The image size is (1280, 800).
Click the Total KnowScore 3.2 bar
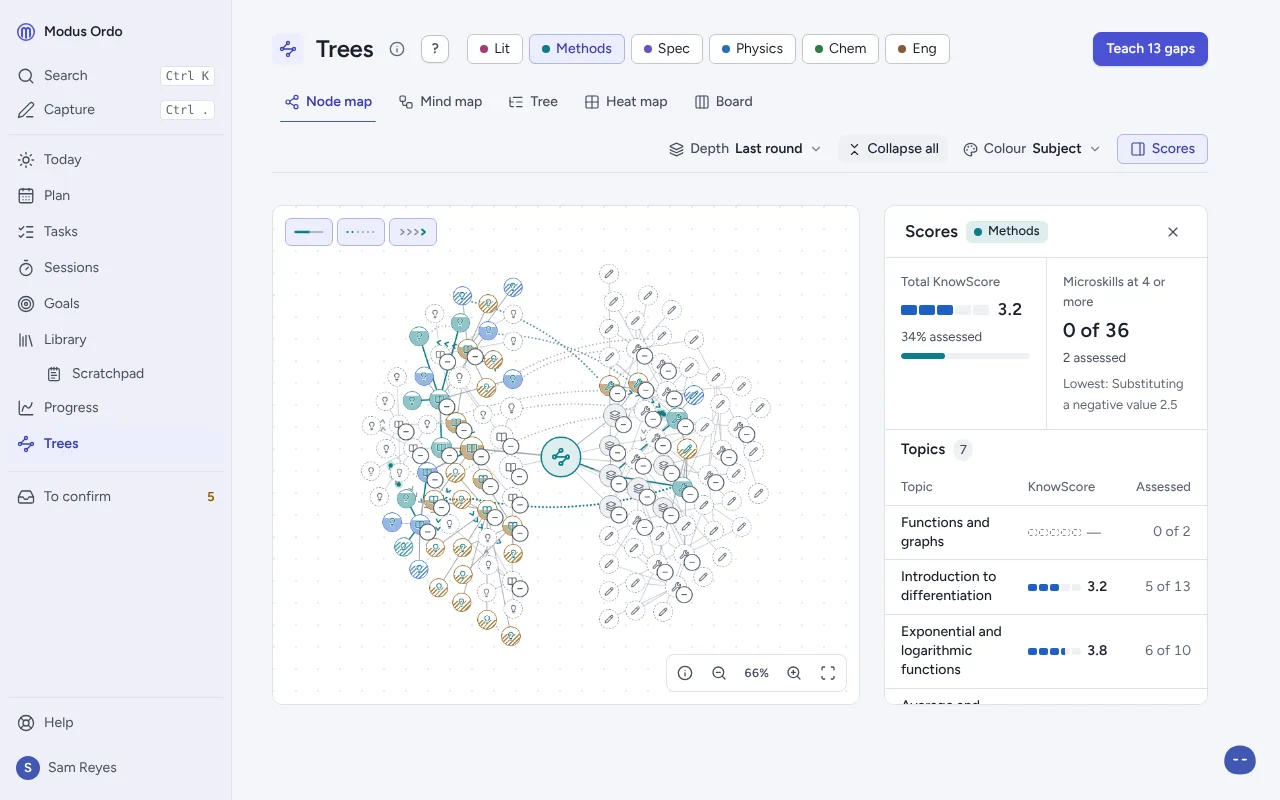(945, 310)
